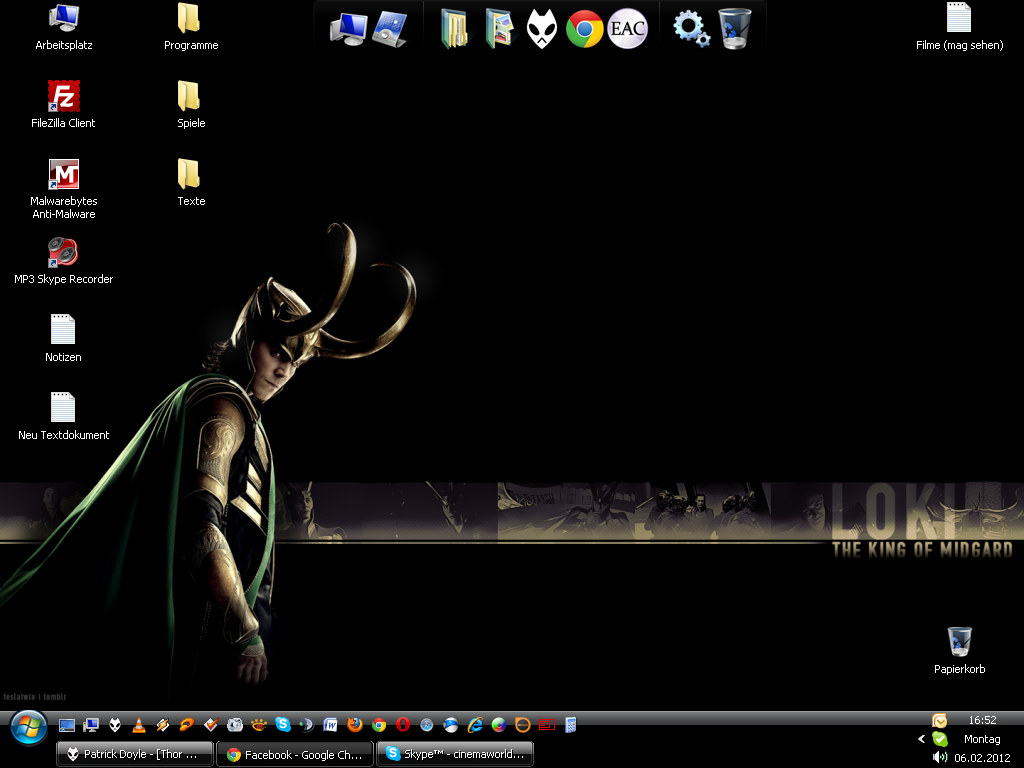Click Show Desktop in quick launch

point(67,725)
